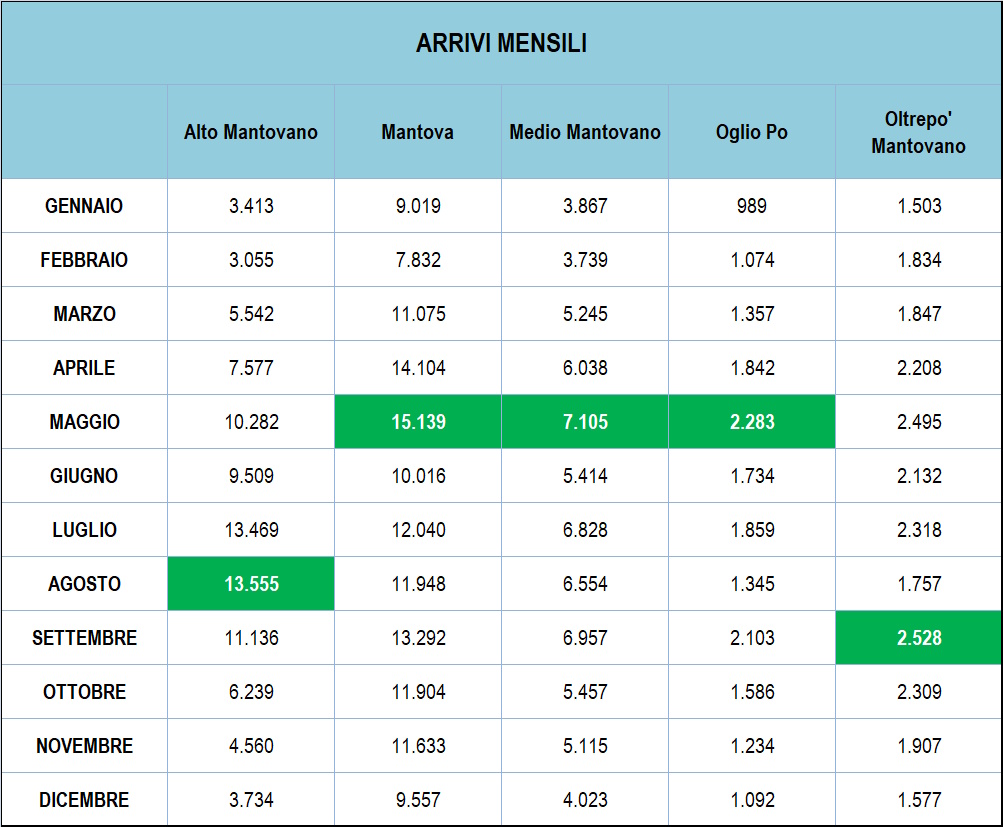Select the cell with value 989
Image resolution: width=1003 pixels, height=827 pixels.
751,206
